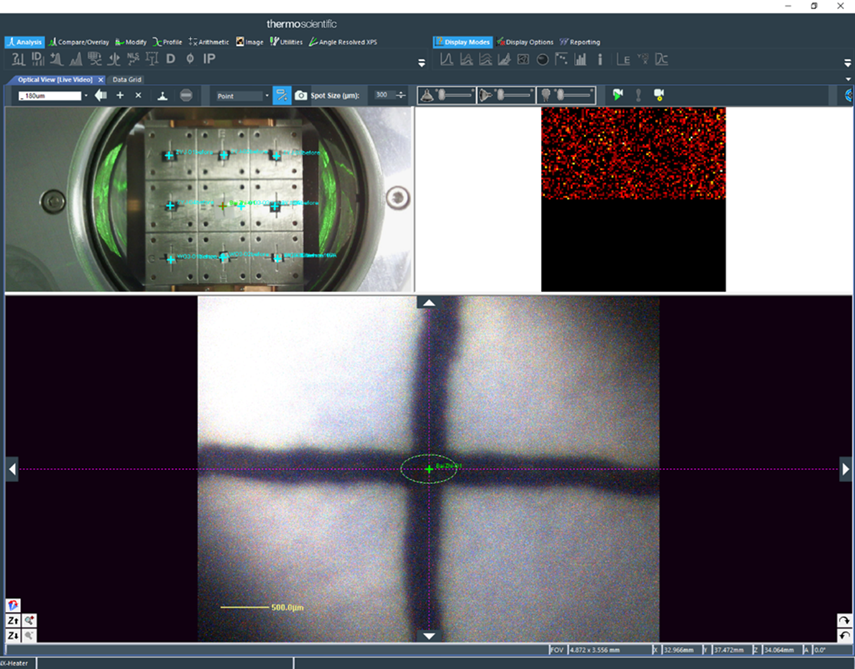Toggle the highlighted point selection tool button

pos(281,95)
